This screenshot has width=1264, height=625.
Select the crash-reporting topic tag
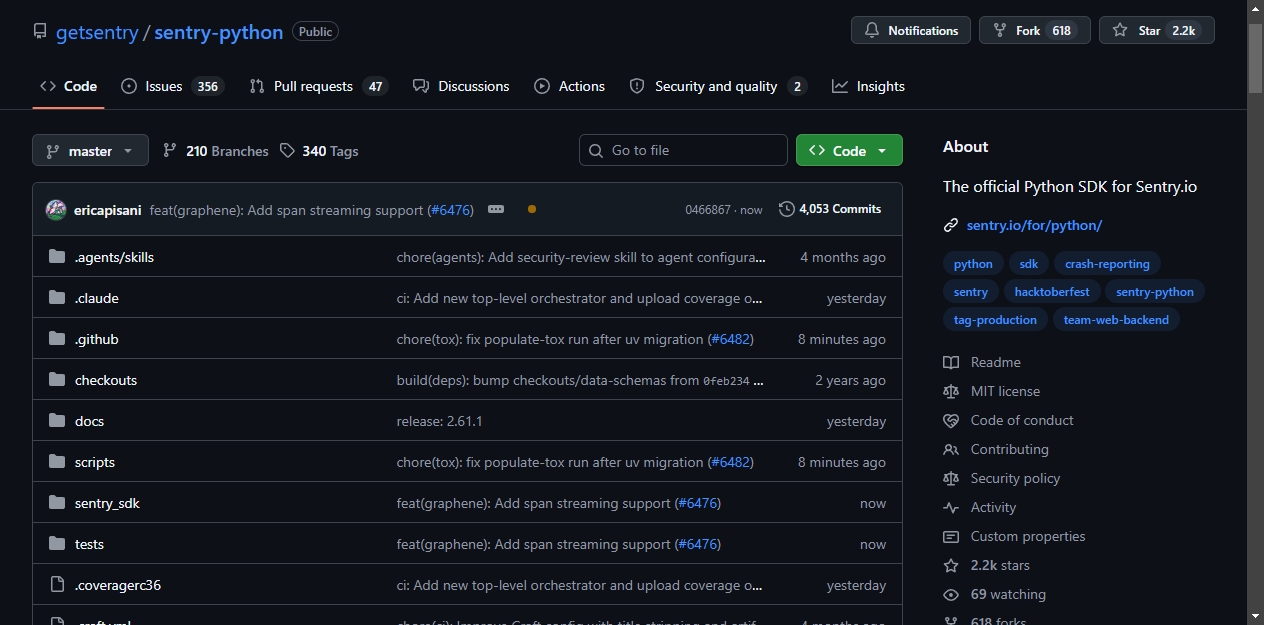(1107, 264)
